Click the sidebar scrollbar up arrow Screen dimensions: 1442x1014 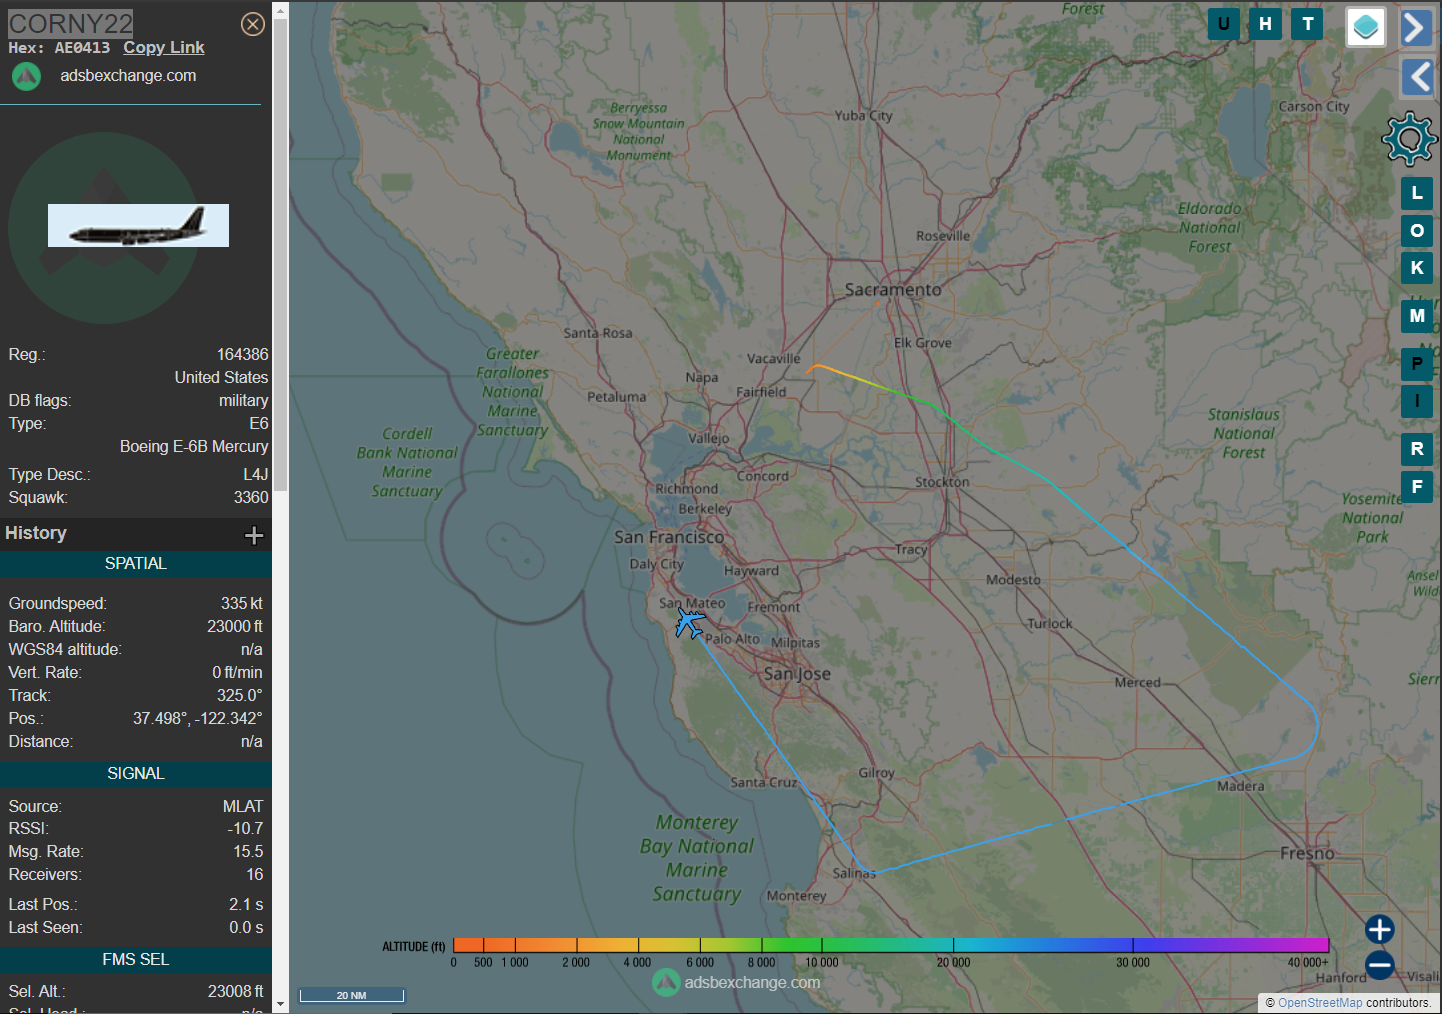(280, 9)
